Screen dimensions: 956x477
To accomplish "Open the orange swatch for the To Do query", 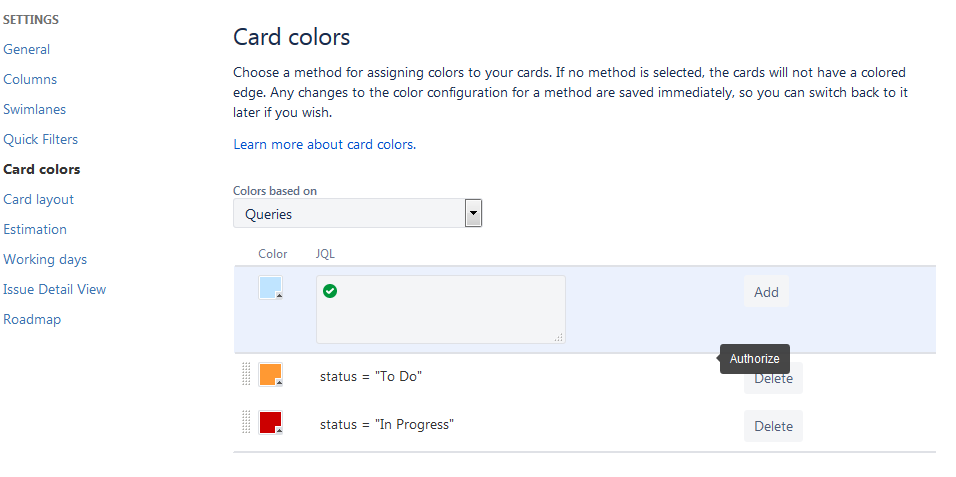I will [x=270, y=375].
